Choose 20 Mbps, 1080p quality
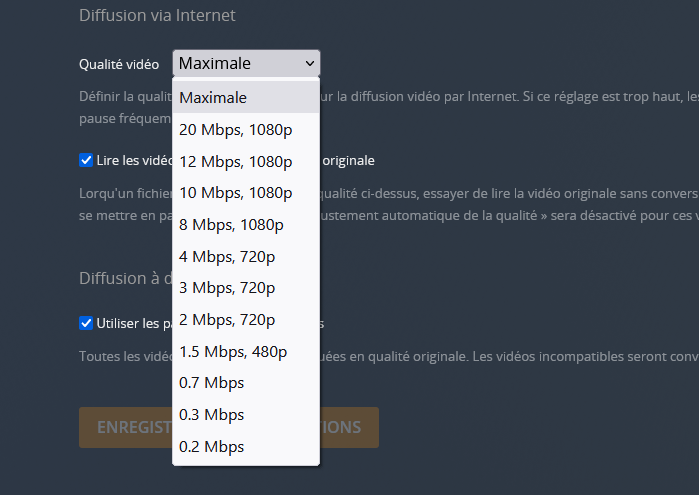This screenshot has height=495, width=699. point(246,130)
